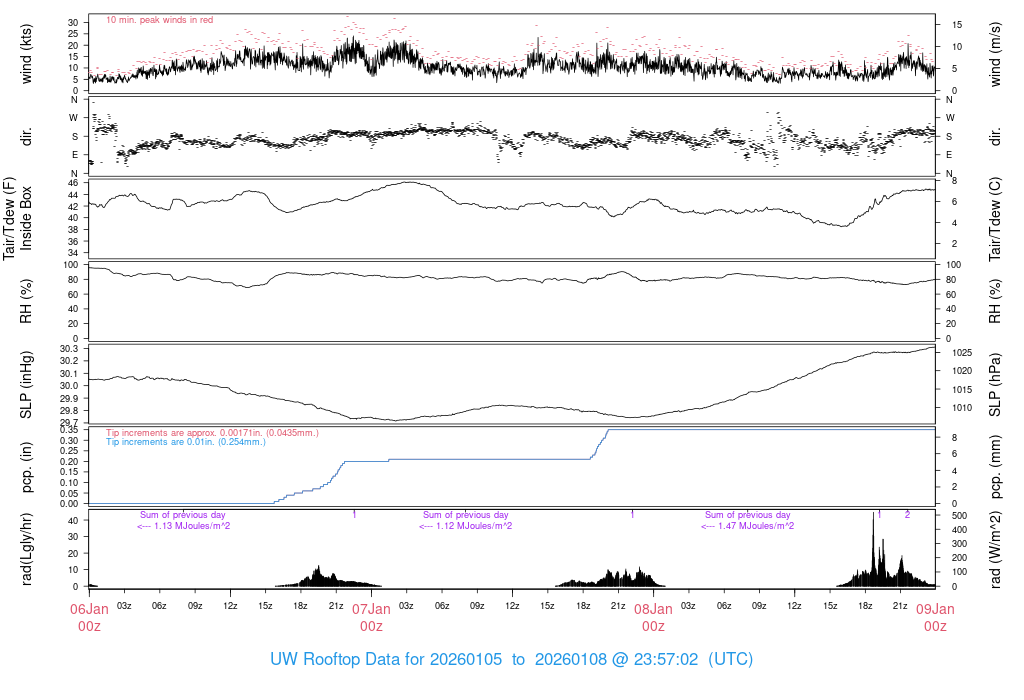Select the "rad (W/m^2)" axis label
1024x700 pixels.
(995, 550)
